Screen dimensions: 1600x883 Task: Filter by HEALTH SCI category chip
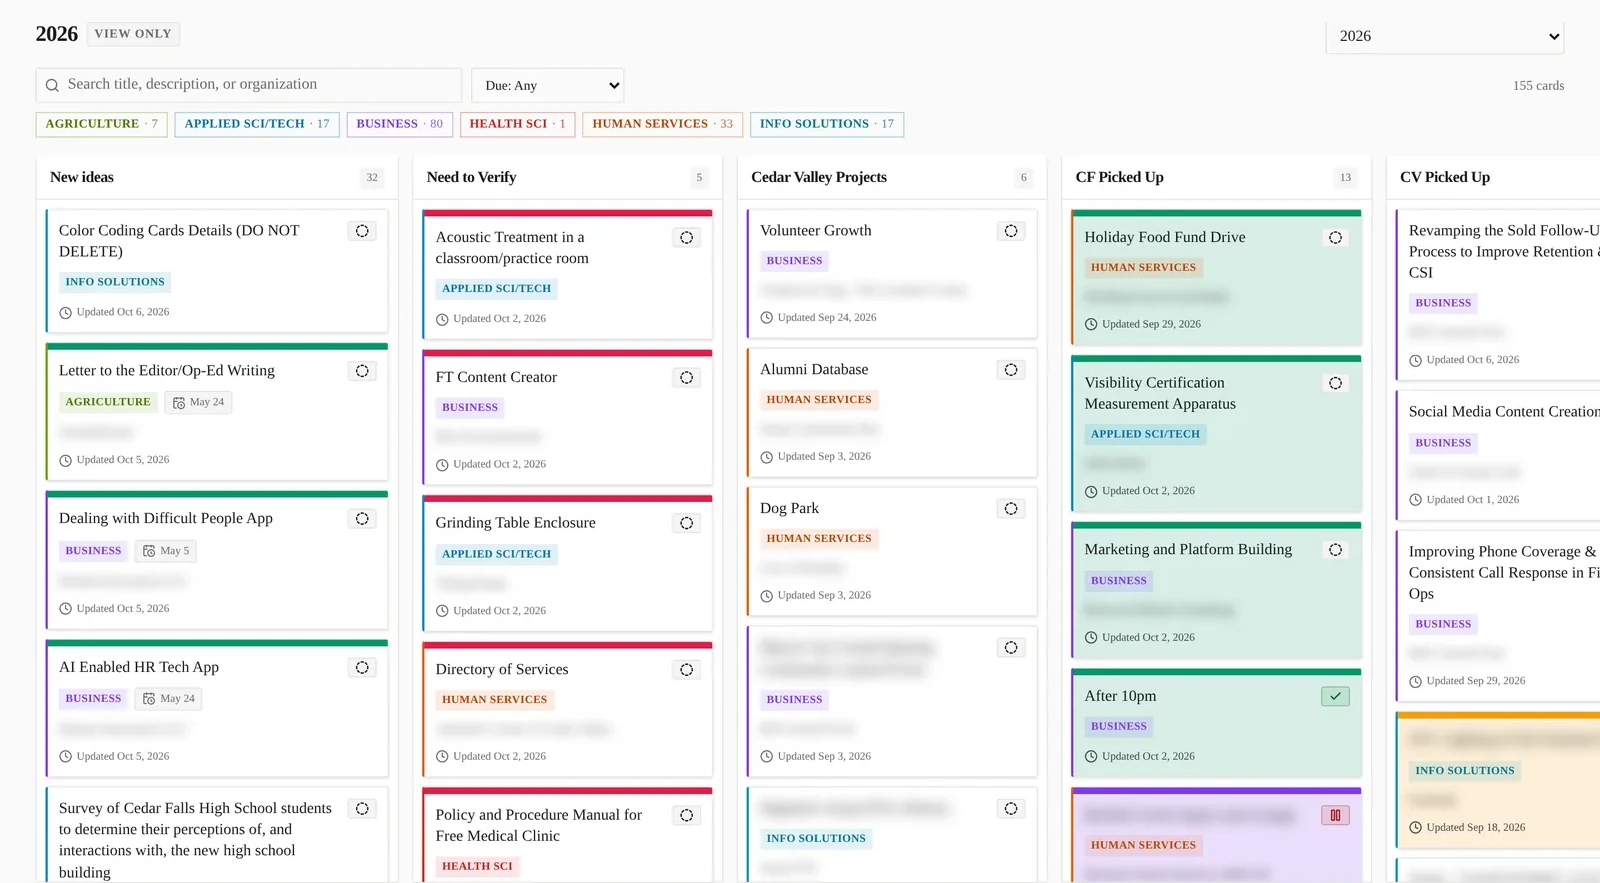518,124
